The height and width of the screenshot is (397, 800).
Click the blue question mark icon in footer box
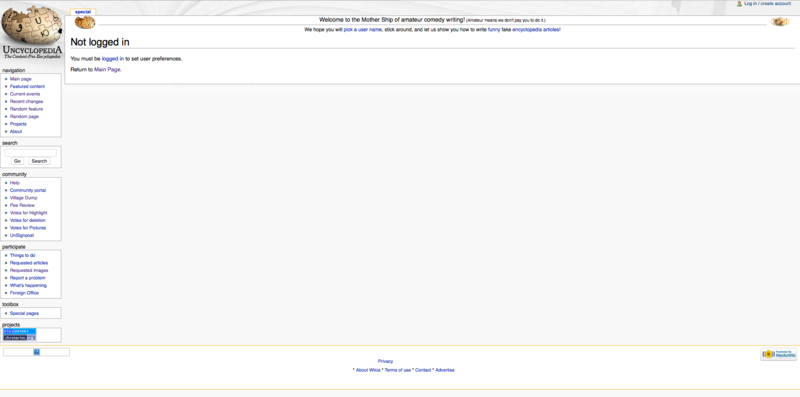coord(37,352)
